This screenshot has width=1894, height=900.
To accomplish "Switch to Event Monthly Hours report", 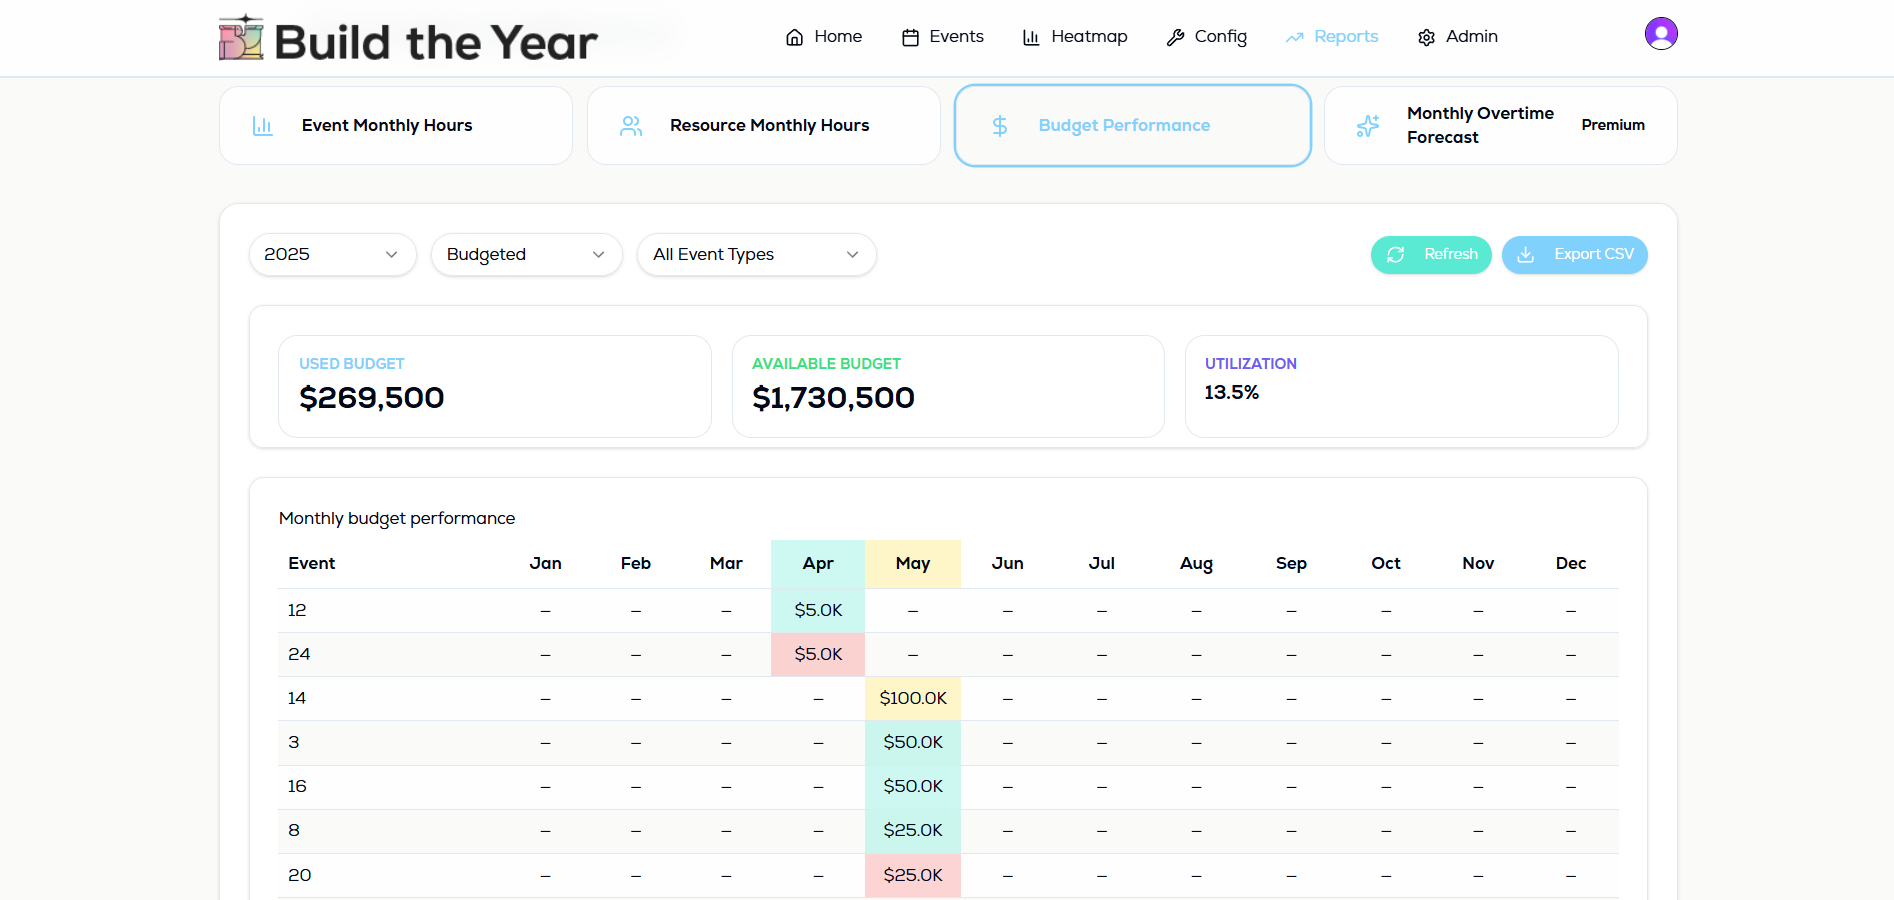I will coord(396,126).
